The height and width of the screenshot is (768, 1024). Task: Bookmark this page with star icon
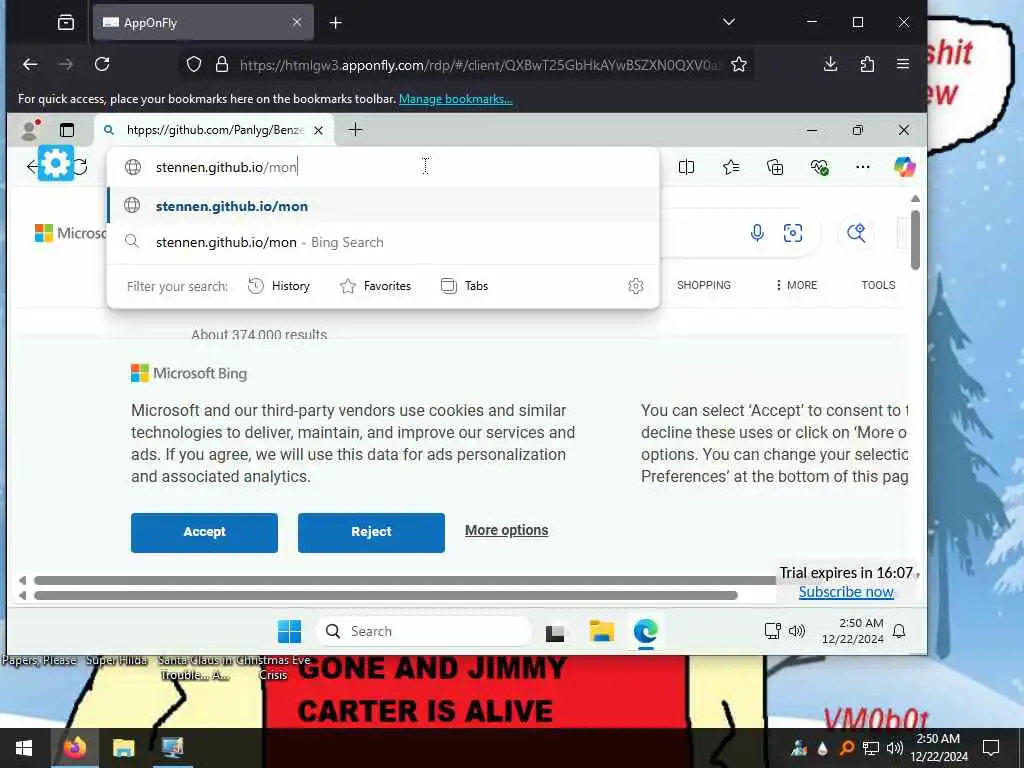739,65
